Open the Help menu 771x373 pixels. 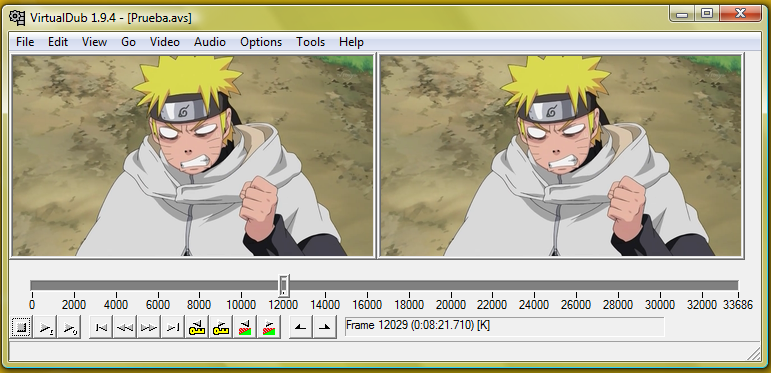[x=351, y=42]
